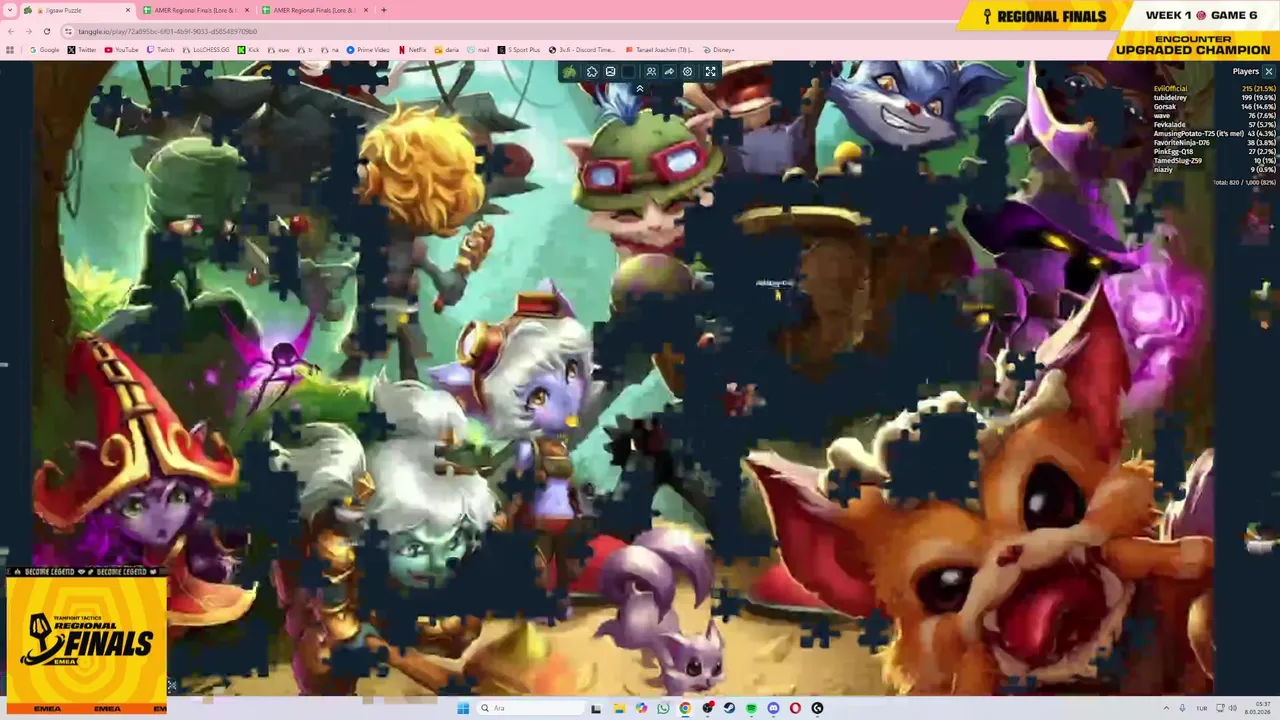Click the microphone tray icon
This screenshot has width=1280, height=720.
coord(1183,708)
